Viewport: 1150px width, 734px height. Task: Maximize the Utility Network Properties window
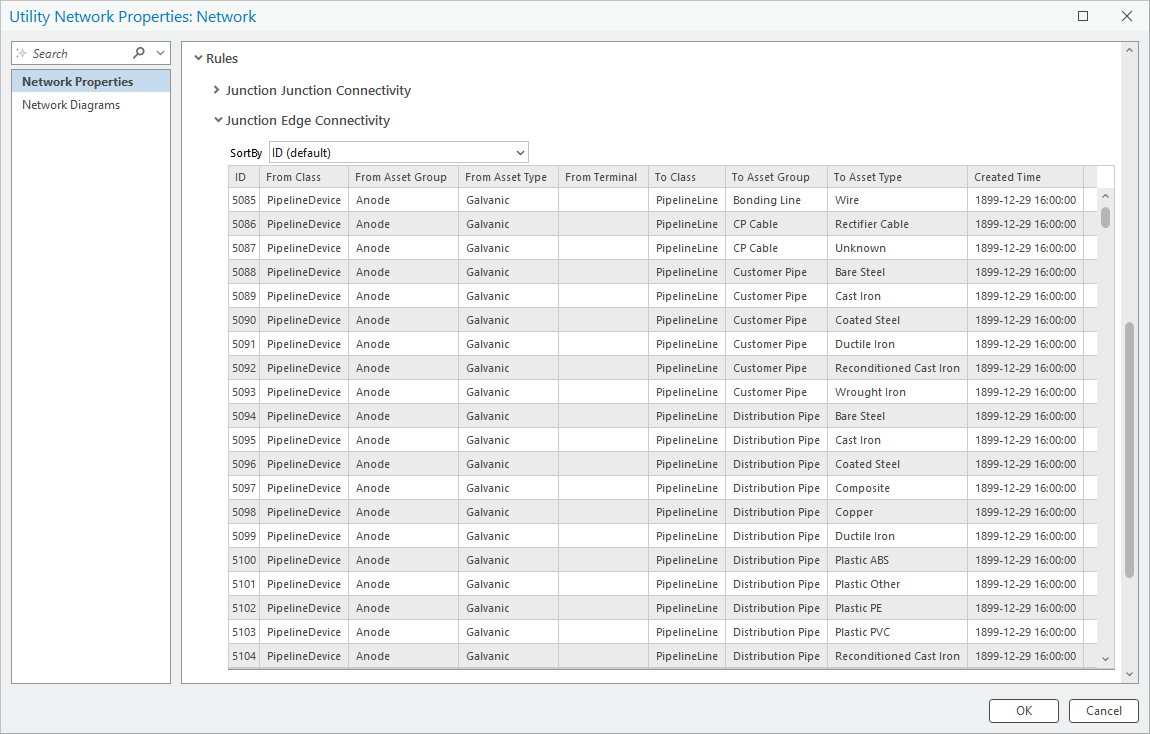coord(1083,16)
